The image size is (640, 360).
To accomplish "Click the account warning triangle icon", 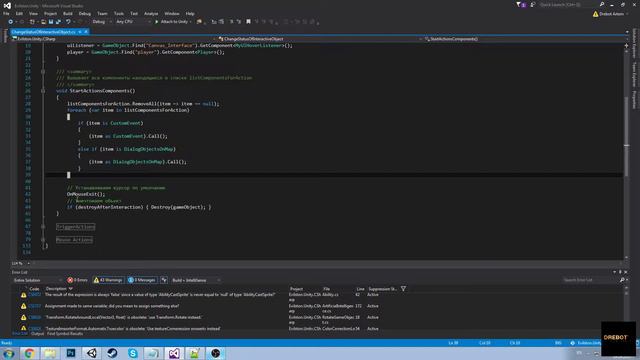I will pyautogui.click(x=596, y=14).
